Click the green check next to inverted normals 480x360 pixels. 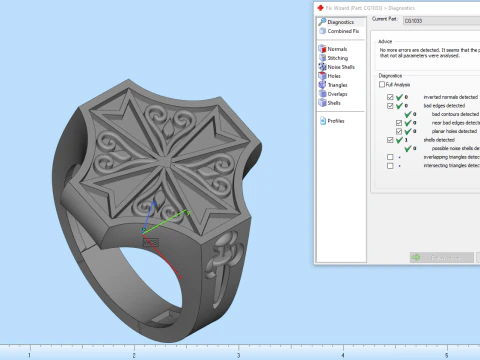399,97
